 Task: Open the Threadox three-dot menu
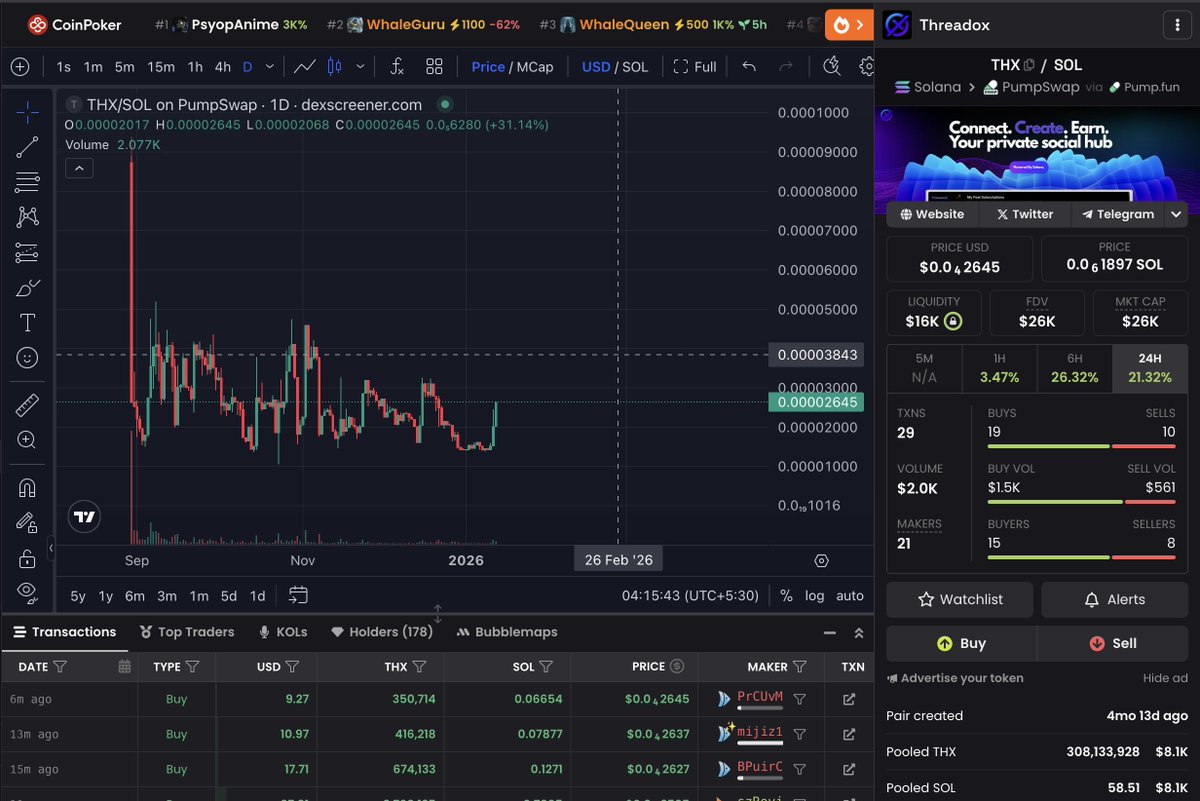[1175, 25]
